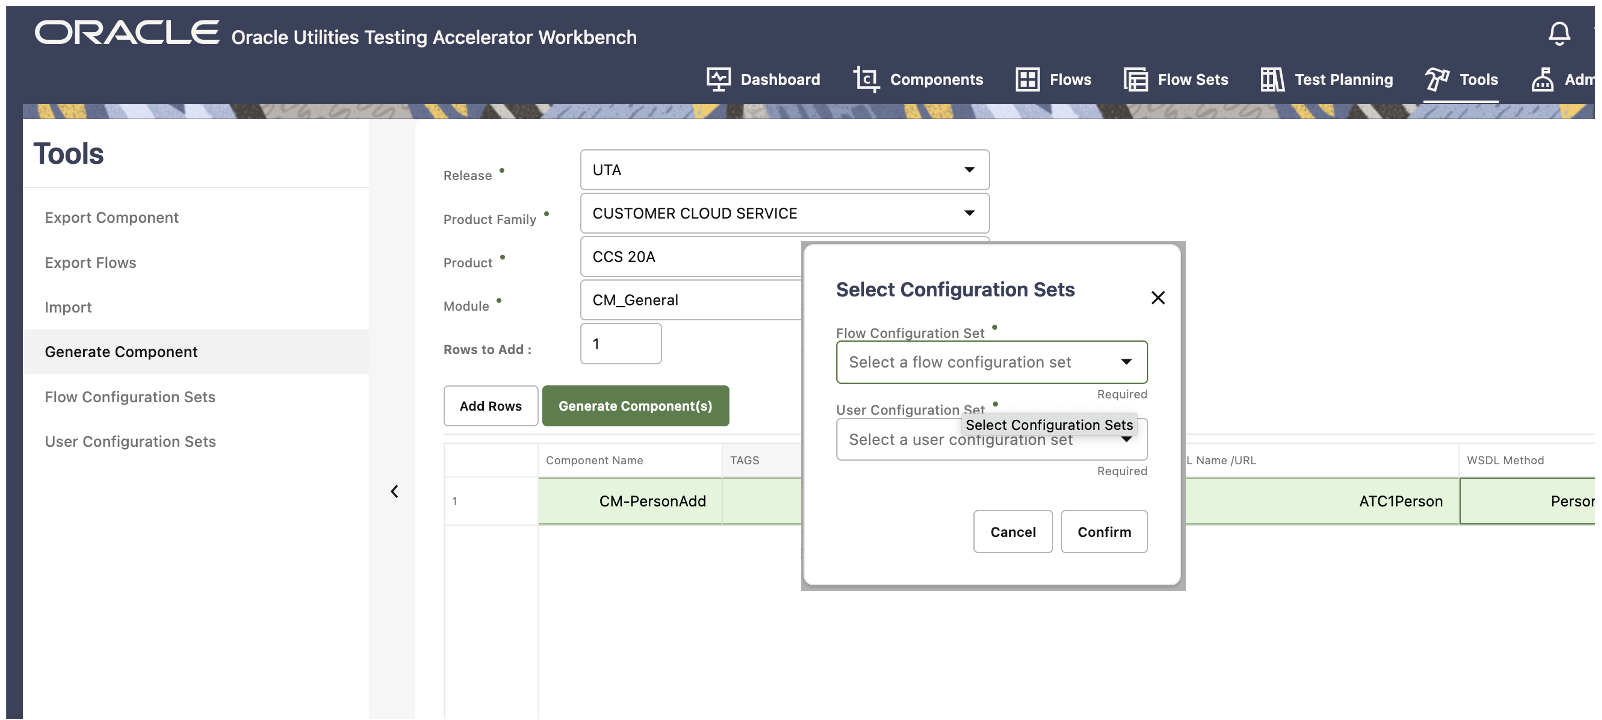Click the Dashboard monitor icon

click(718, 79)
